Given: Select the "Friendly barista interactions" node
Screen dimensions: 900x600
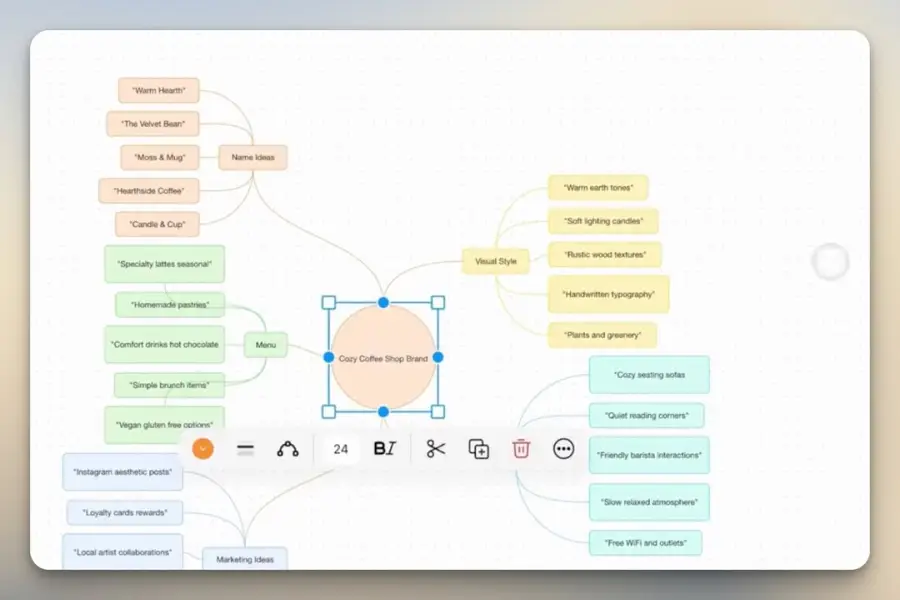Looking at the screenshot, I should click(x=649, y=455).
